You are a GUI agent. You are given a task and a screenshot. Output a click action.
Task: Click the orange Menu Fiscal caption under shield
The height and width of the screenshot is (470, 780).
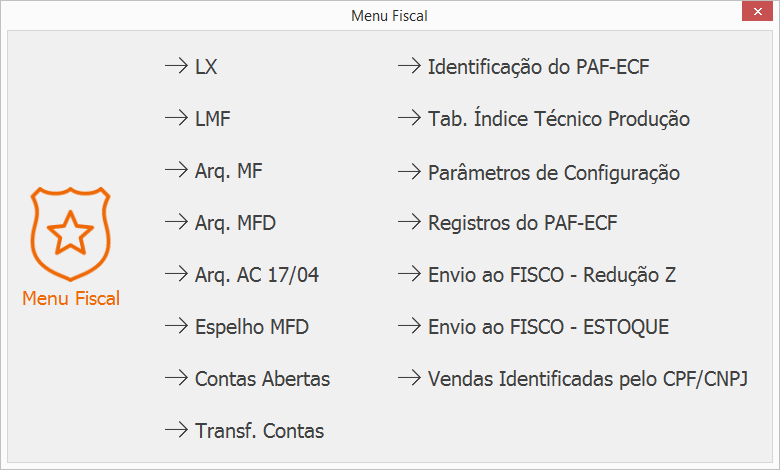(71, 298)
